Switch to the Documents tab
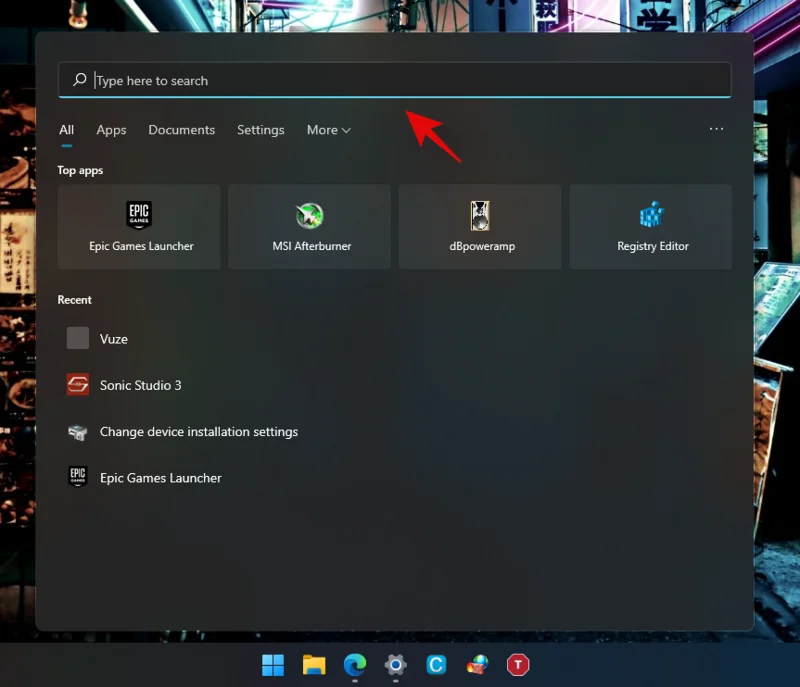Viewport: 800px width, 687px height. 182,130
